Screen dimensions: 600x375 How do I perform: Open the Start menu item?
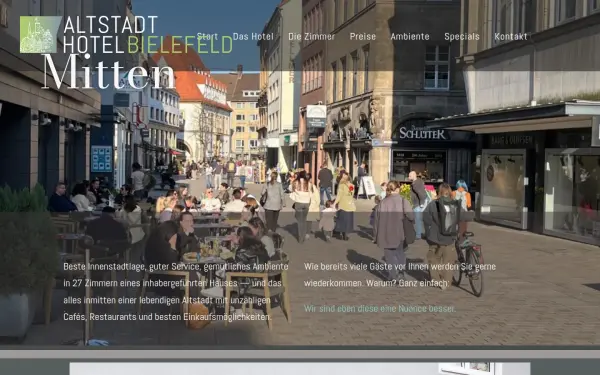point(207,37)
